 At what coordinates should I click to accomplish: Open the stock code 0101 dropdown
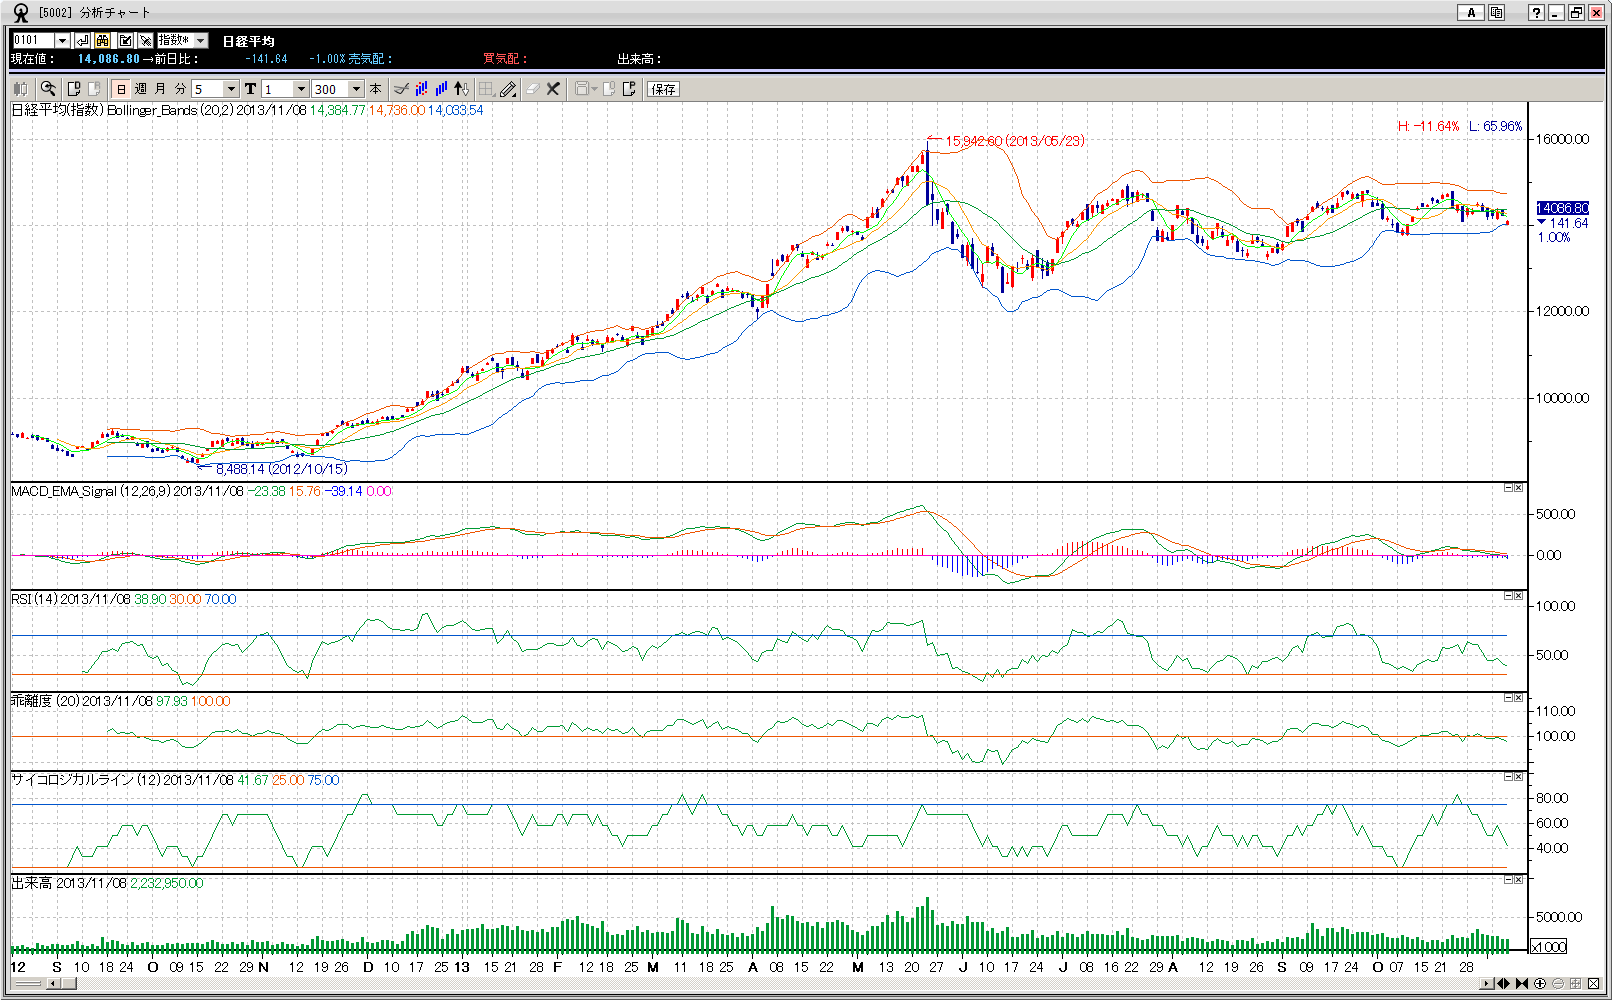(x=62, y=40)
